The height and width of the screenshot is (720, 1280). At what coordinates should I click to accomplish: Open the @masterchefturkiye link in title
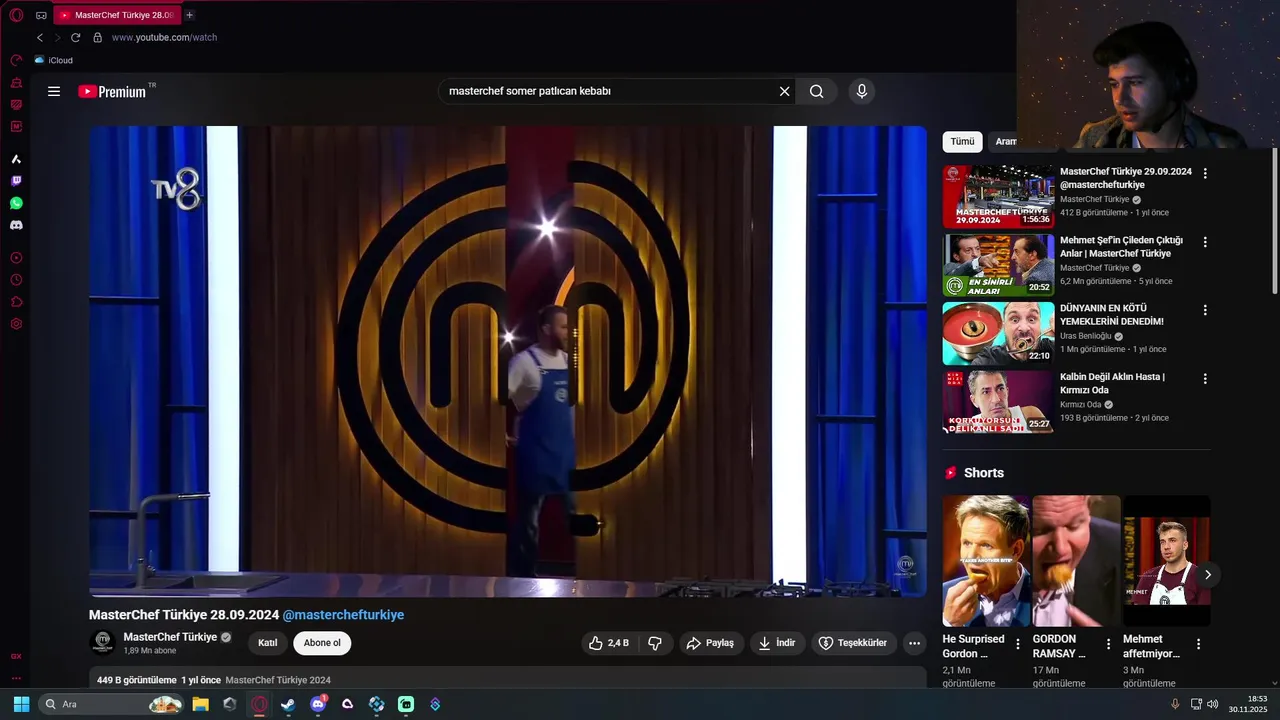343,615
